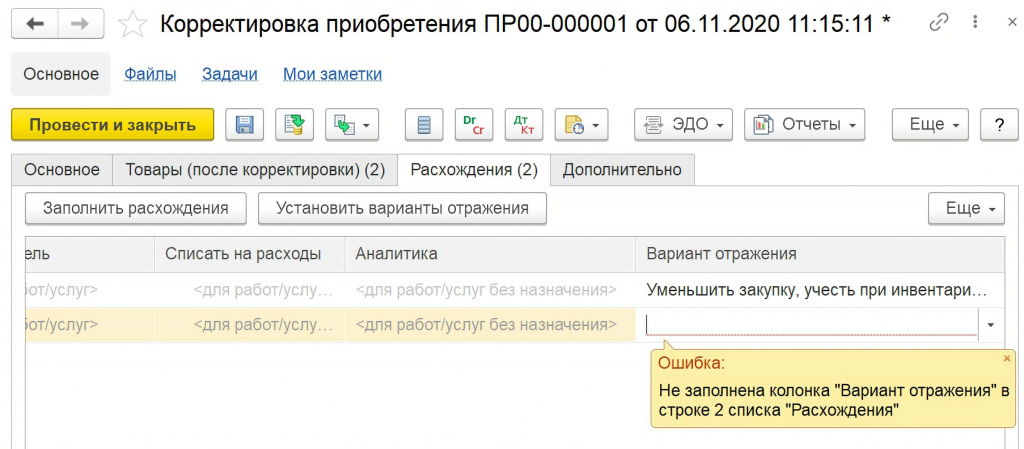The height and width of the screenshot is (449, 1024).
Task: Open the reports clock icon dropdown
Action: pos(582,125)
